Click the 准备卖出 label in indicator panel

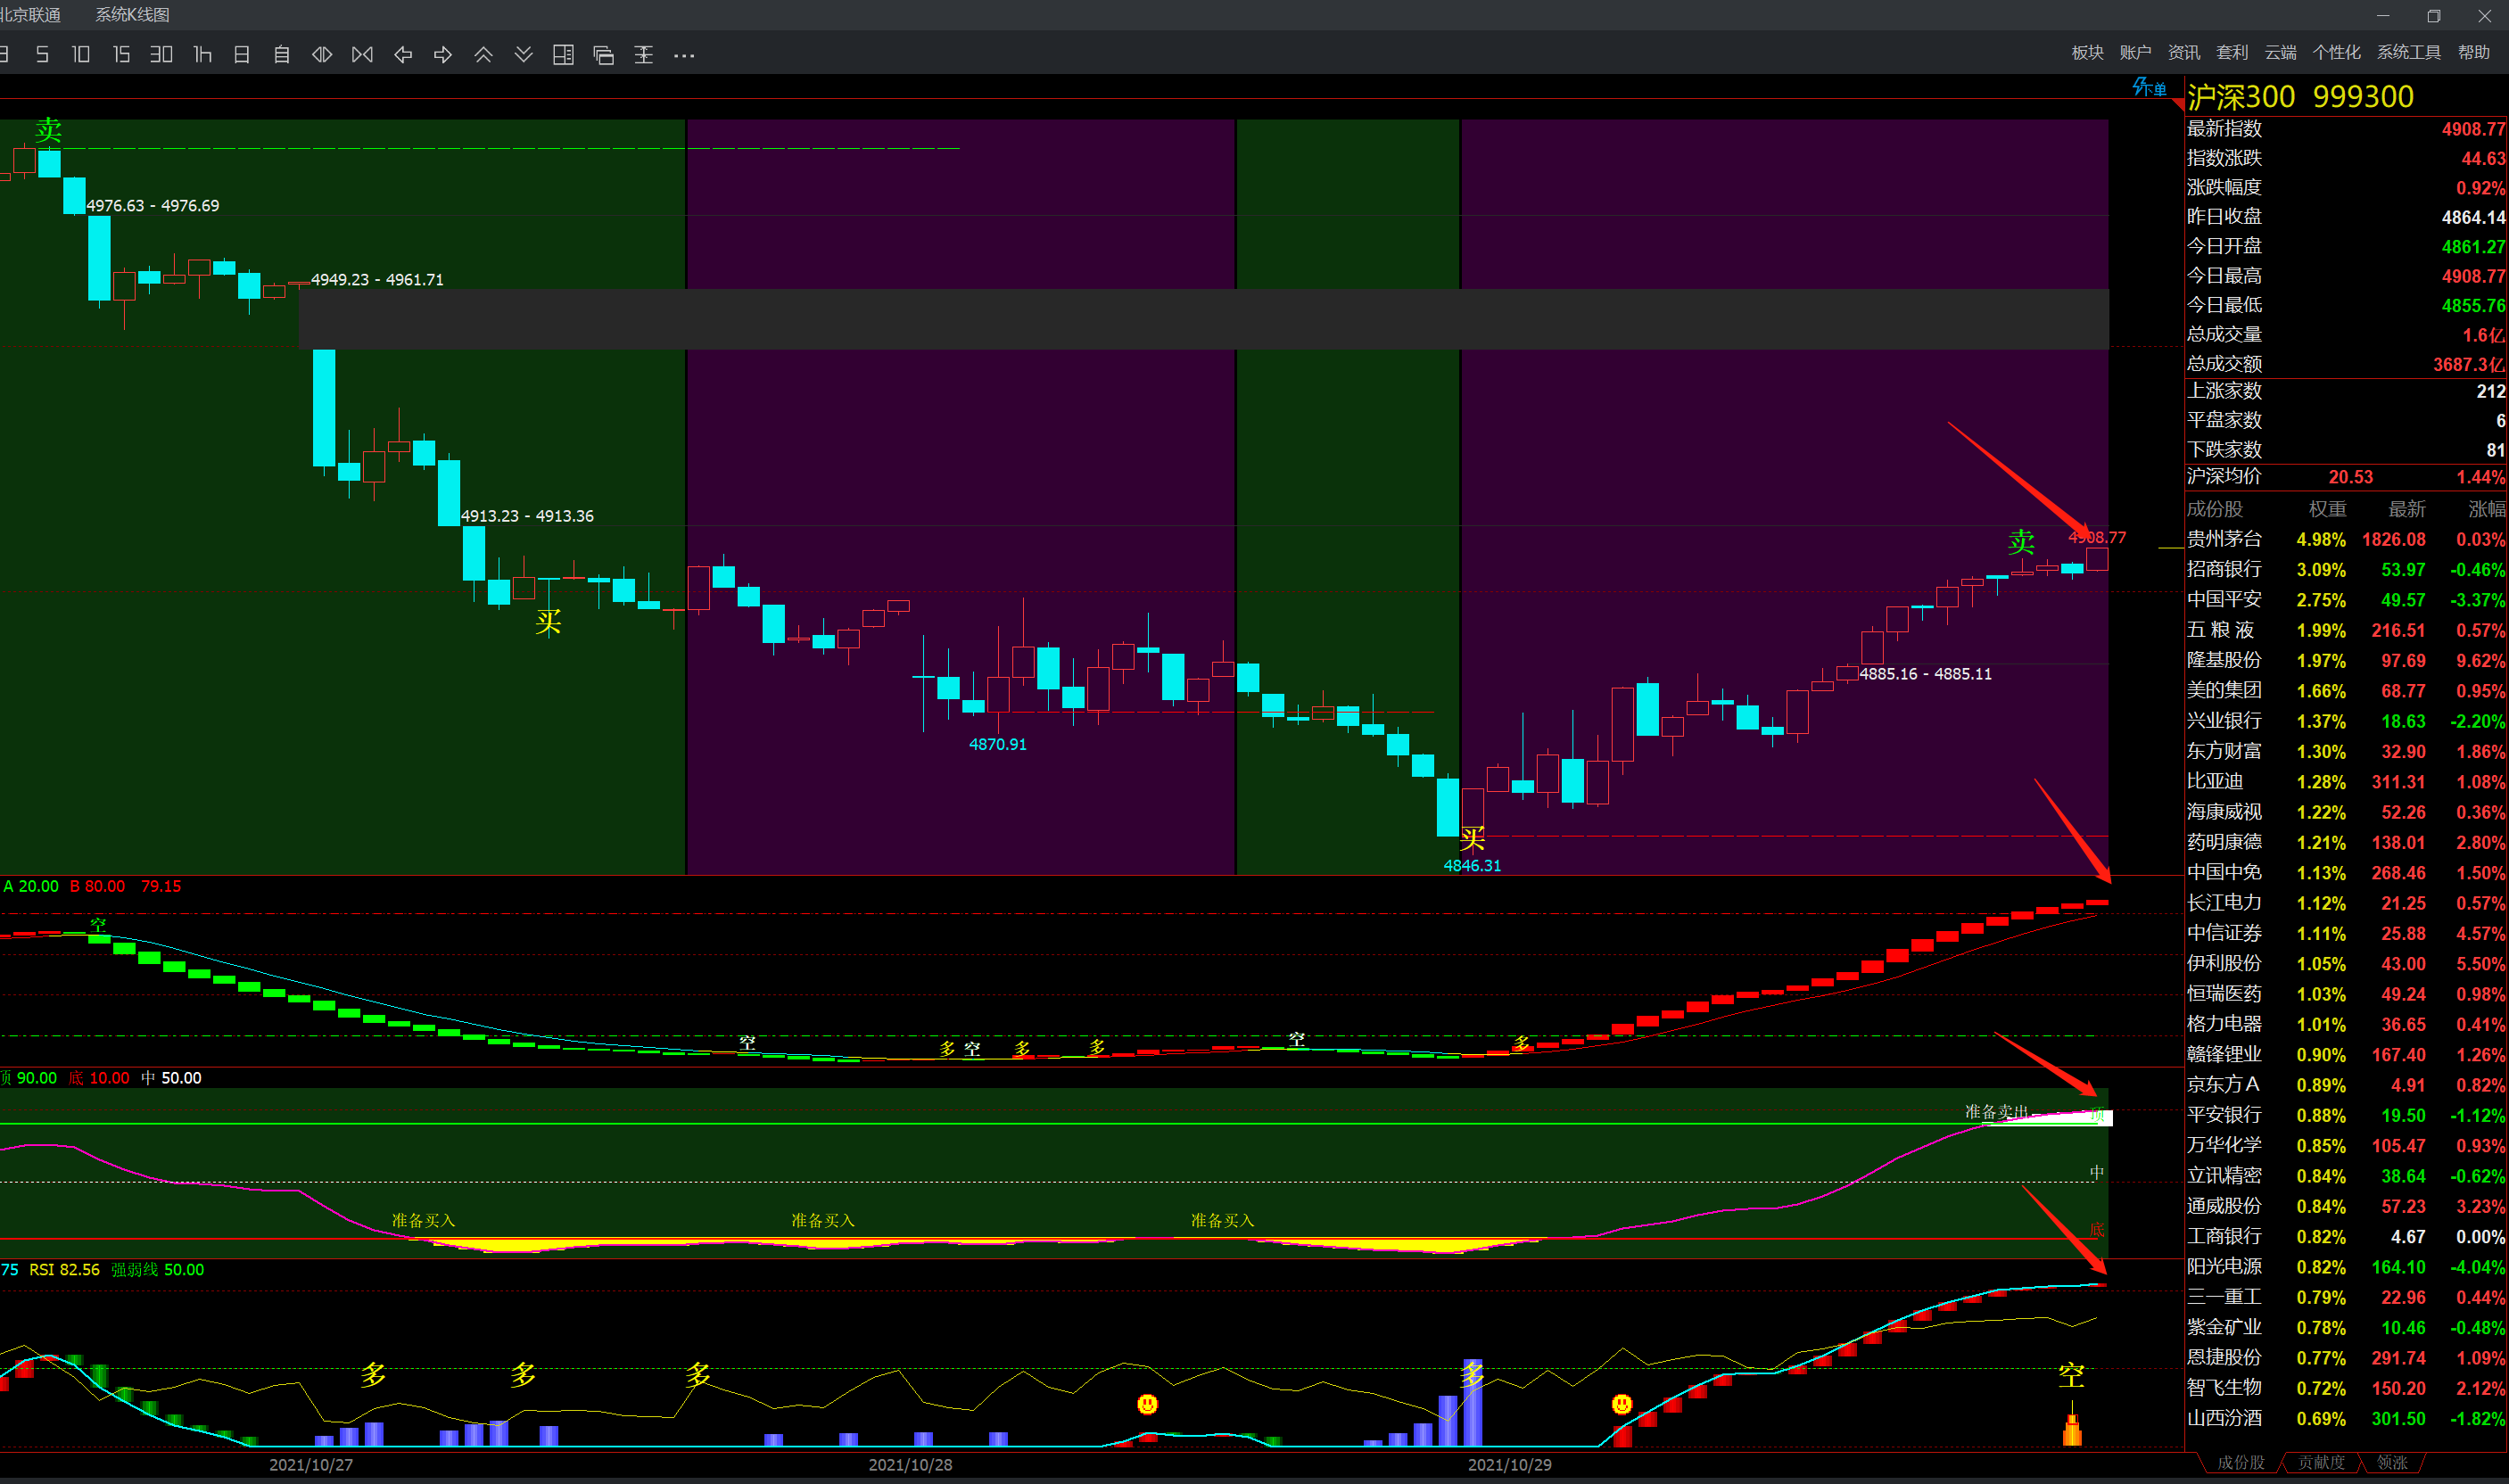pyautogui.click(x=1996, y=1112)
